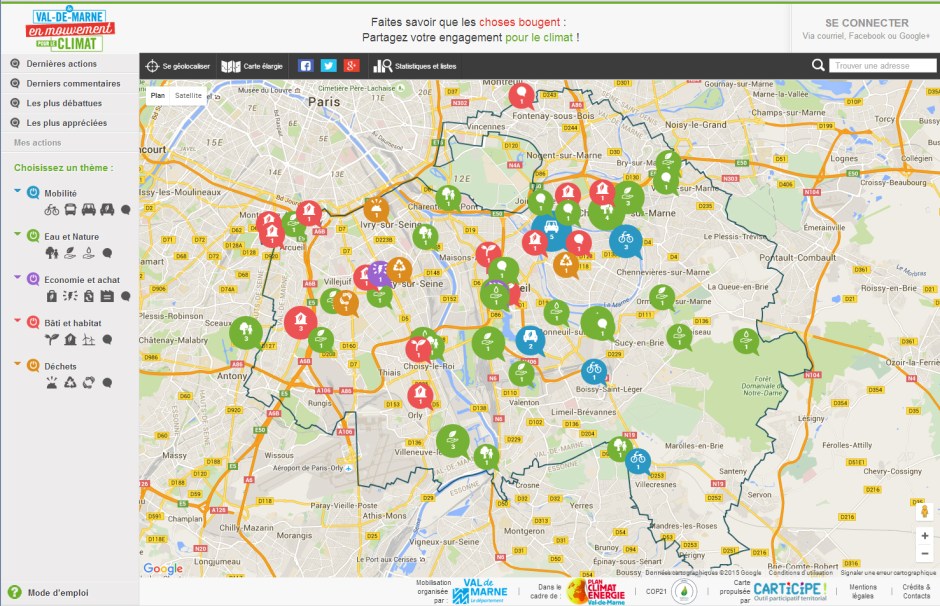This screenshot has height=606, width=940.
Task: Collapse the Economie et achat arrow
Action: click(x=18, y=279)
